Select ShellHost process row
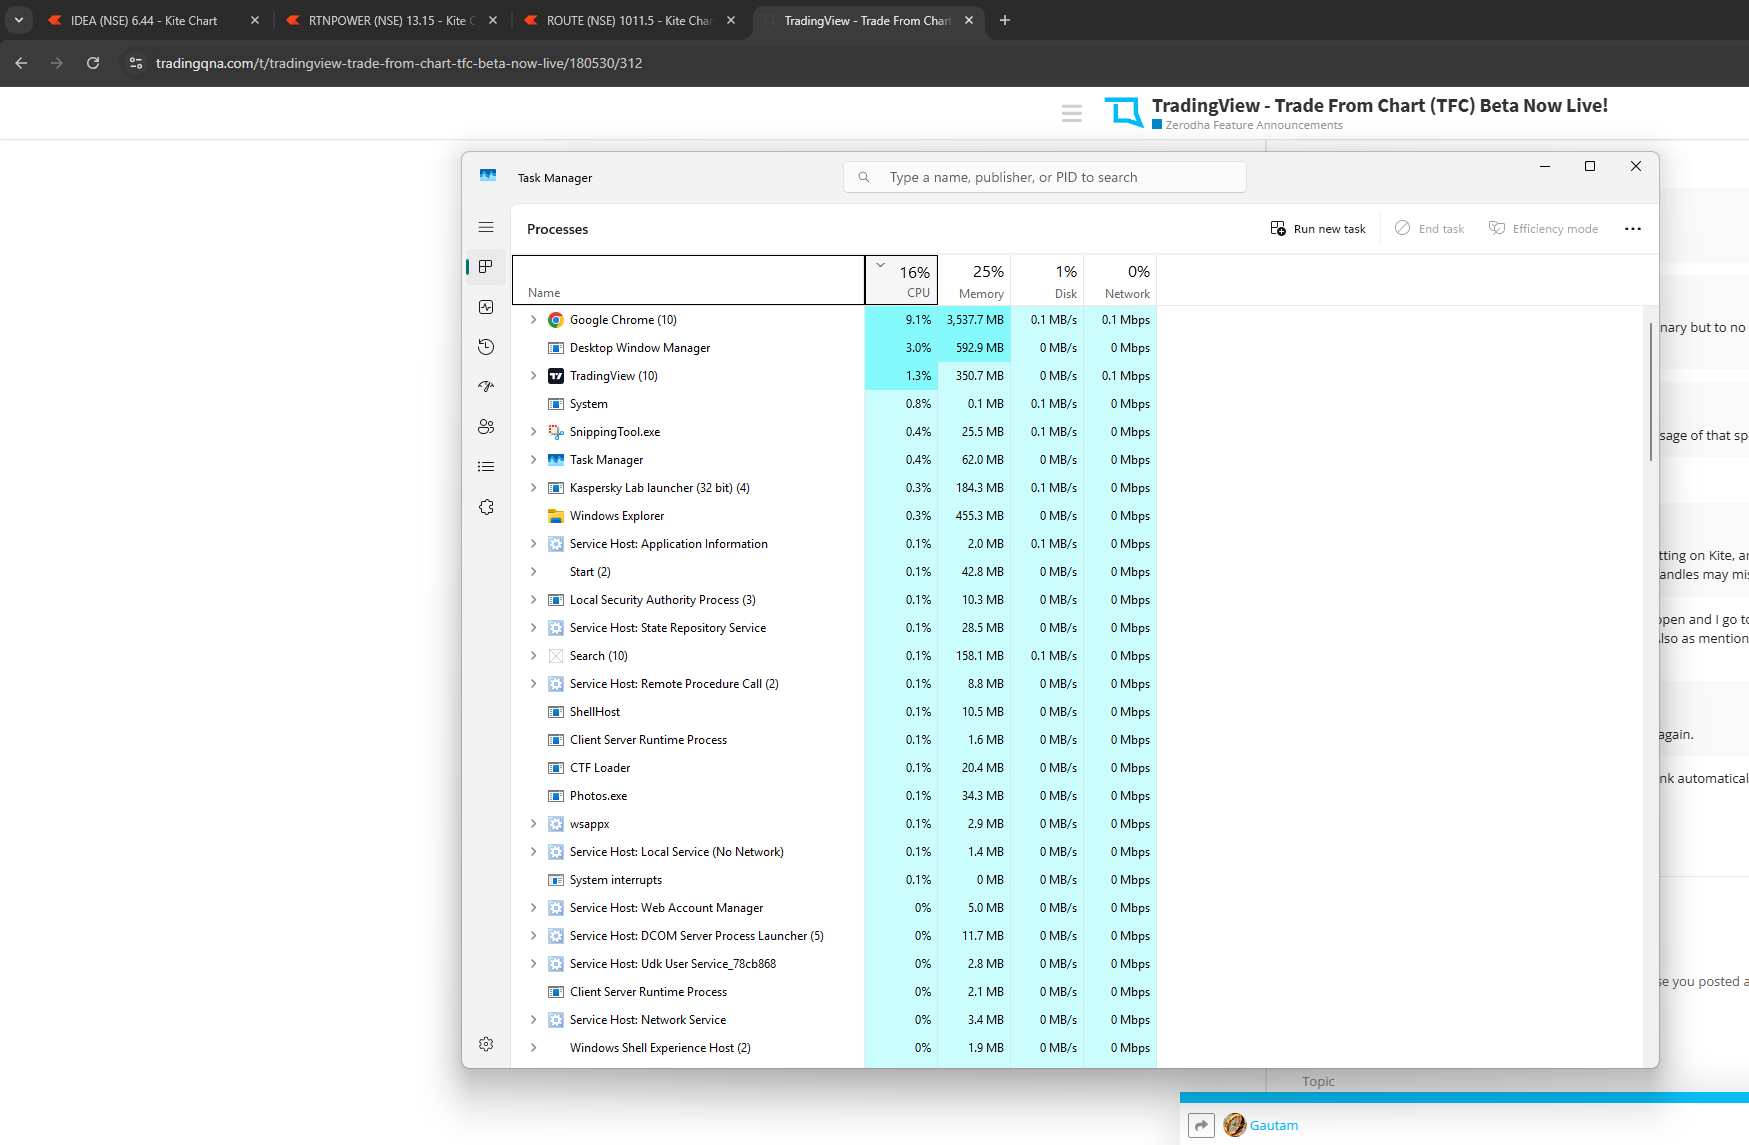The image size is (1749, 1145). coord(835,712)
